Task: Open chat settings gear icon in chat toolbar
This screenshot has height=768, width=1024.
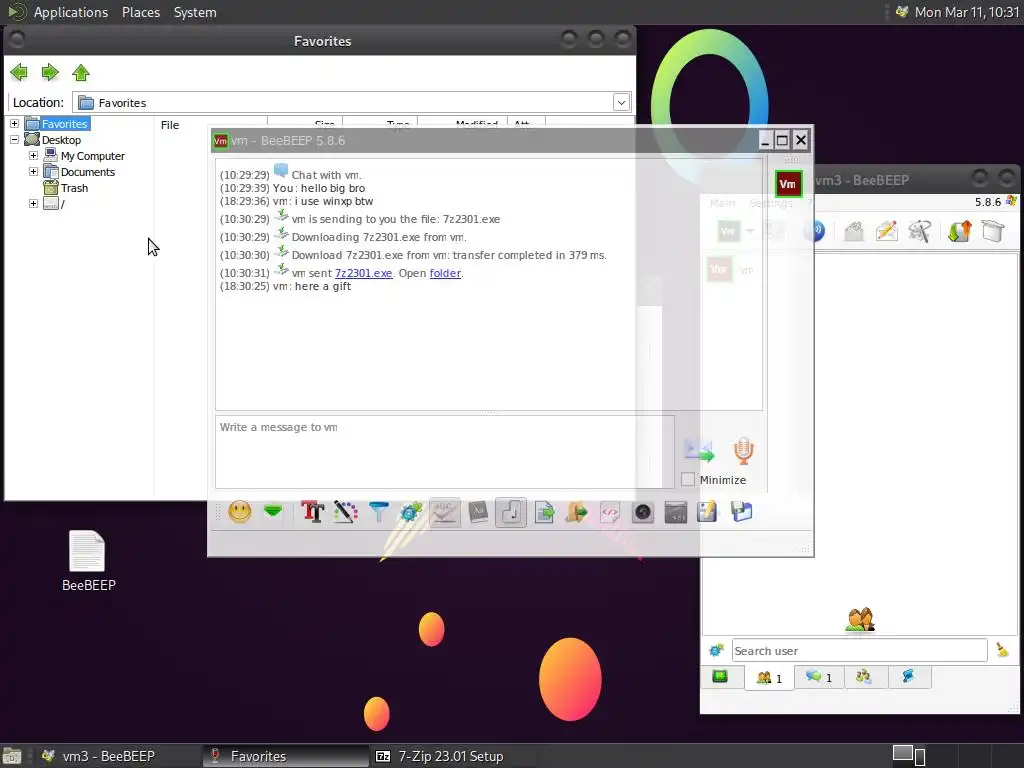Action: 411,511
